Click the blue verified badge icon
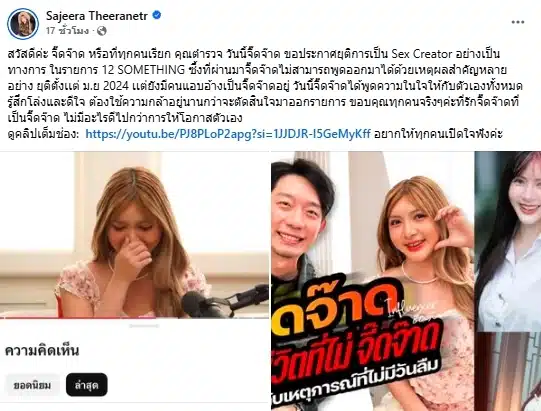 pos(157,15)
